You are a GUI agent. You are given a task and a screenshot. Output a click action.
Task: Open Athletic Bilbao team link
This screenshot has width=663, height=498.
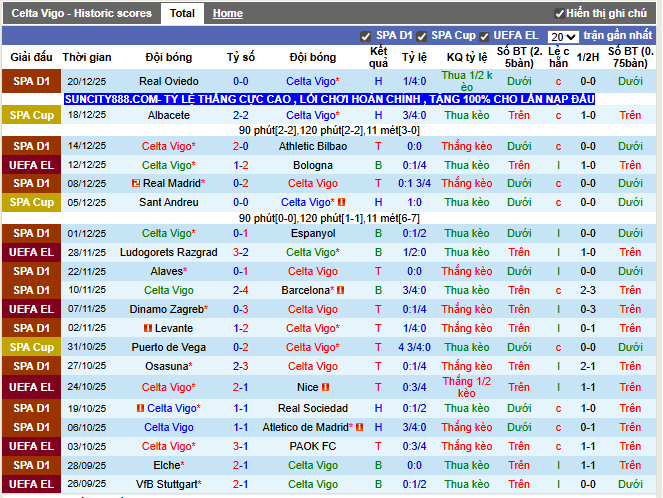[313, 146]
